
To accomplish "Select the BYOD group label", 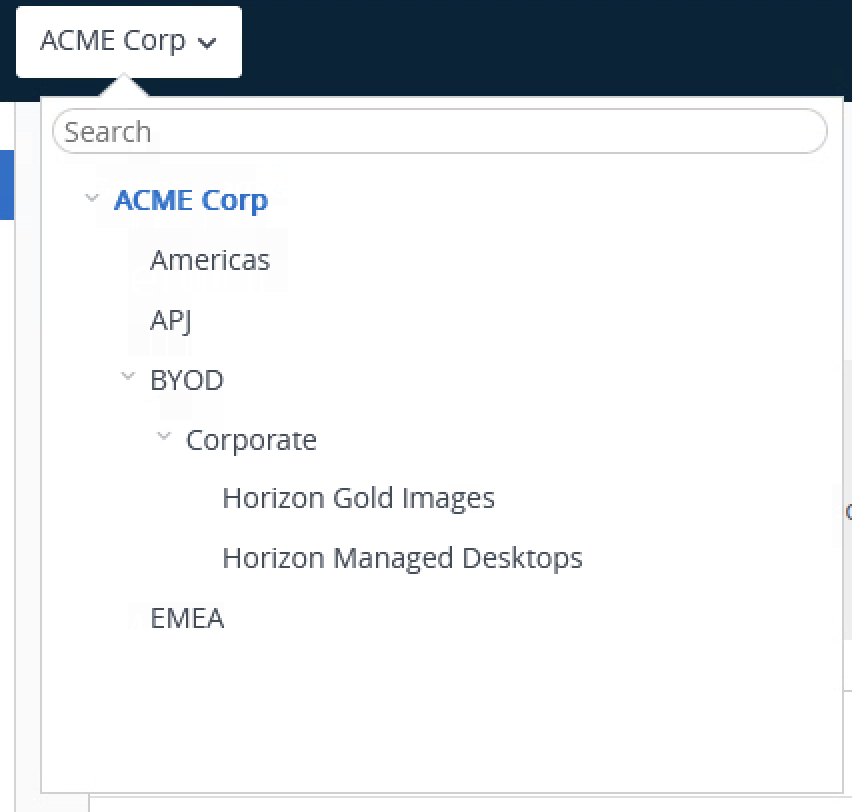I will [x=187, y=380].
